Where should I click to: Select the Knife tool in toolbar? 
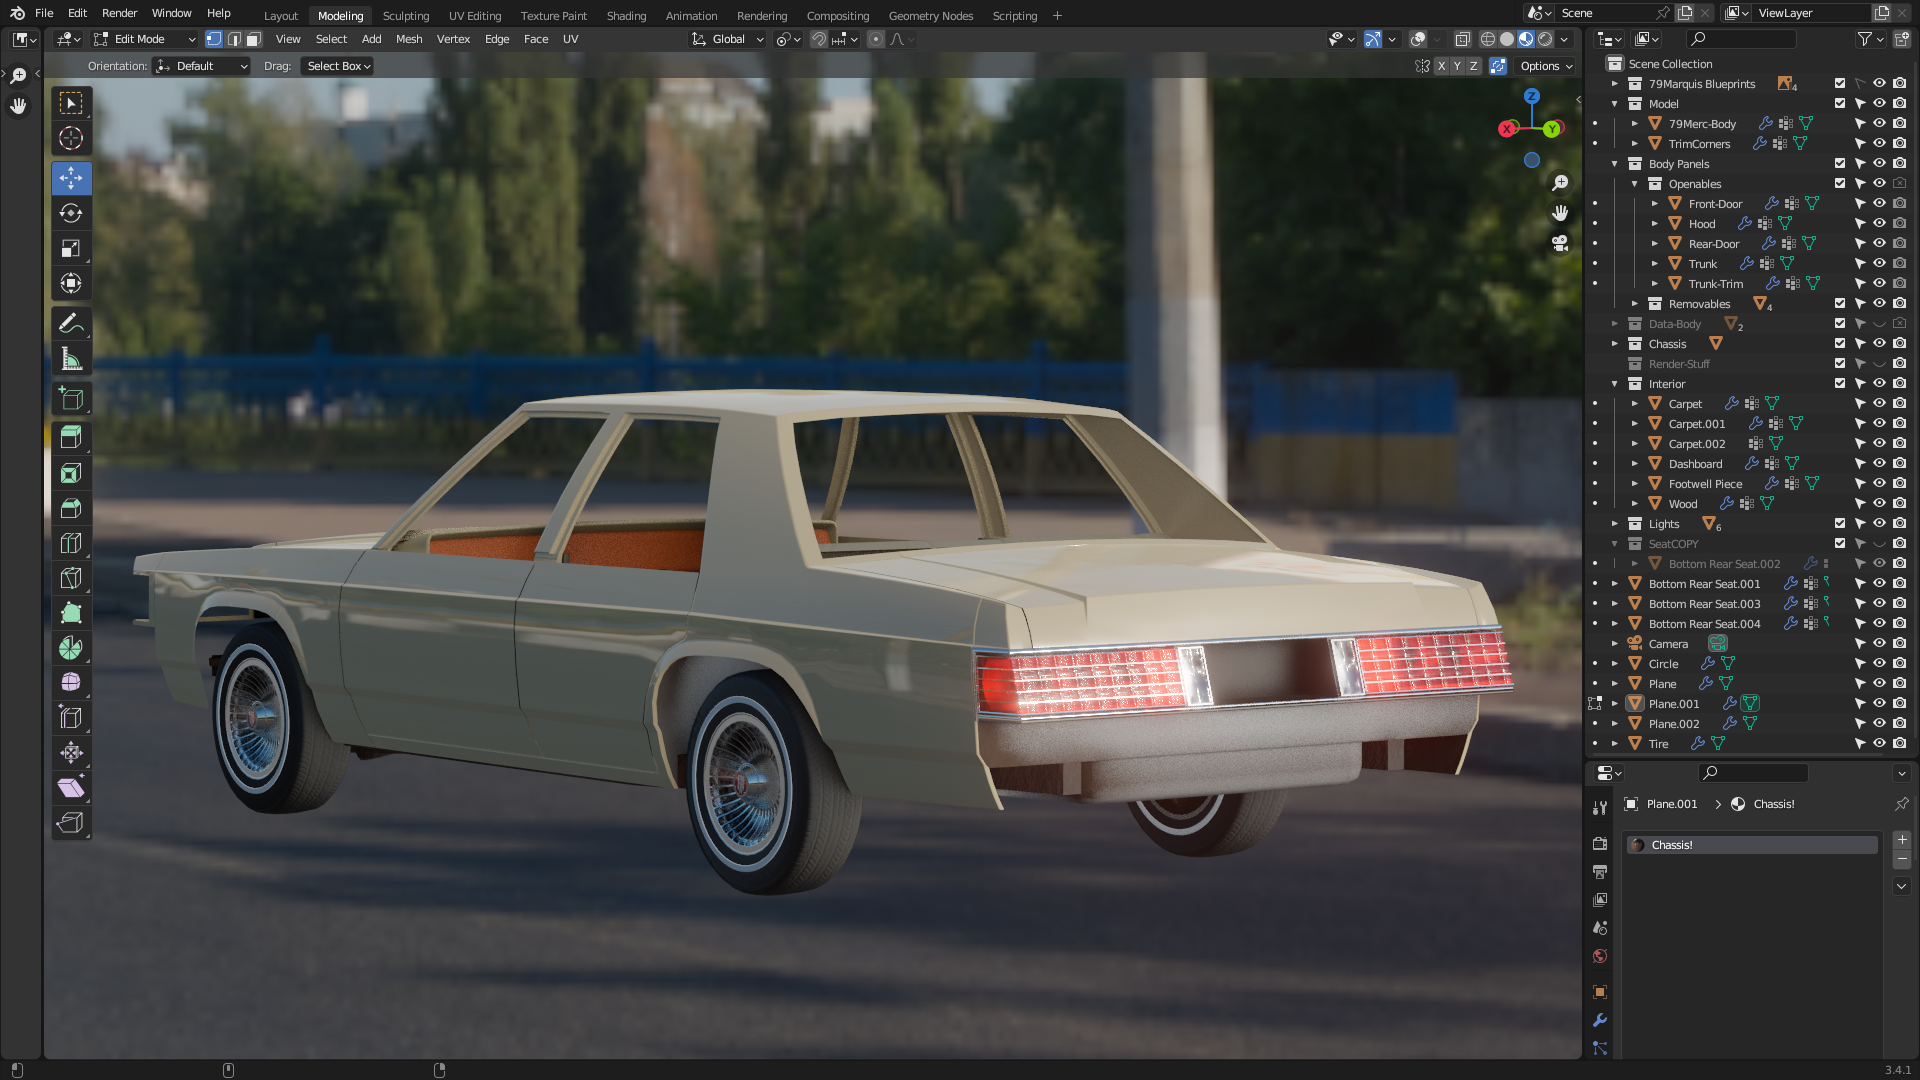click(x=71, y=578)
